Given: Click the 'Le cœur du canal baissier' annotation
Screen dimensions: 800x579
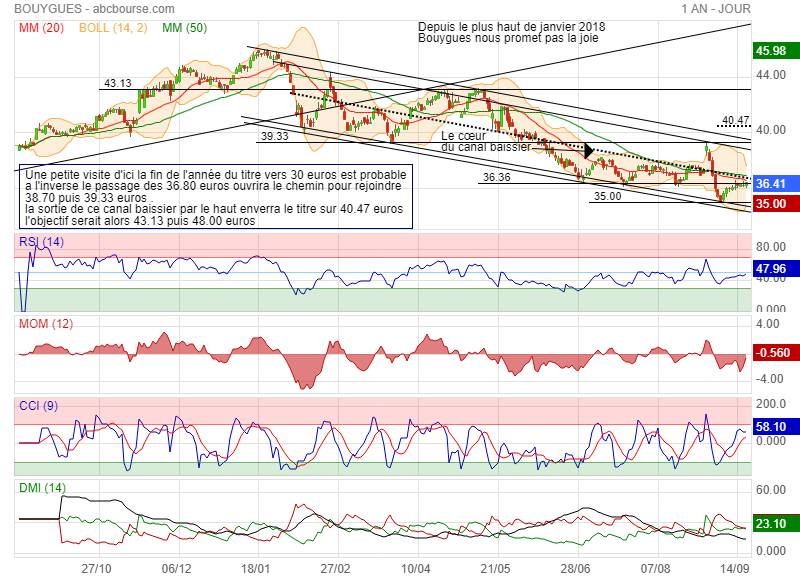Looking at the screenshot, I should (486, 141).
